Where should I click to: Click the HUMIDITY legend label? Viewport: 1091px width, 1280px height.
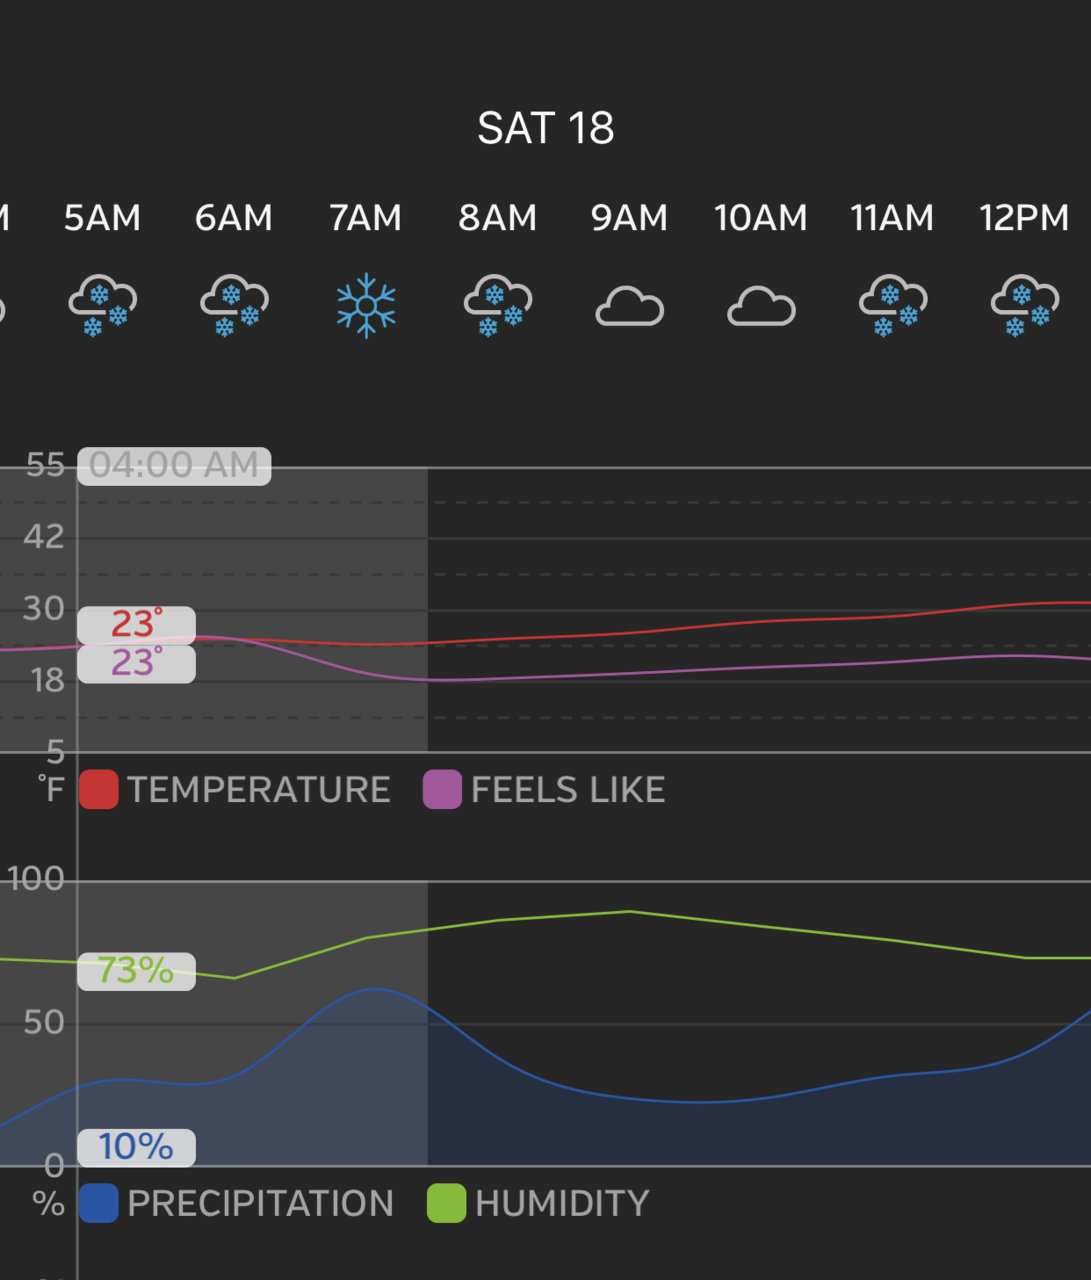pyautogui.click(x=563, y=1204)
